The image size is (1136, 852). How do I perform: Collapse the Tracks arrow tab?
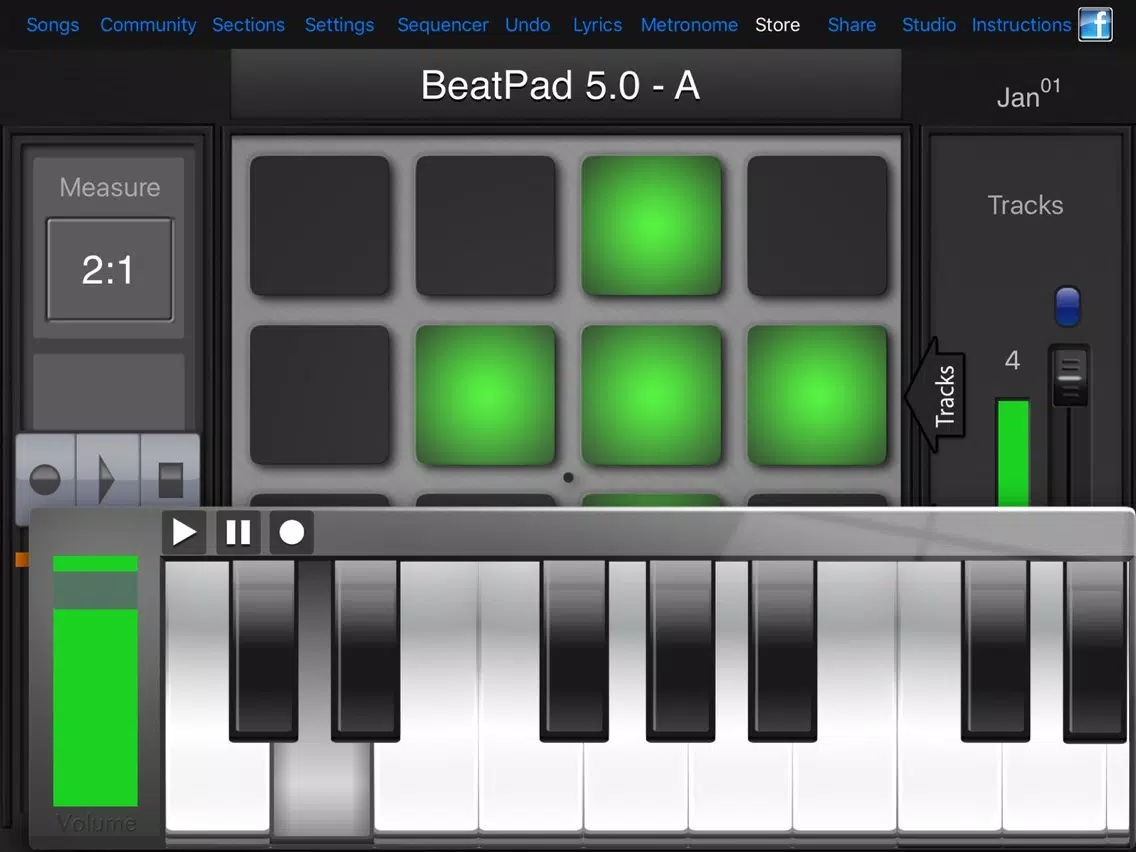937,396
